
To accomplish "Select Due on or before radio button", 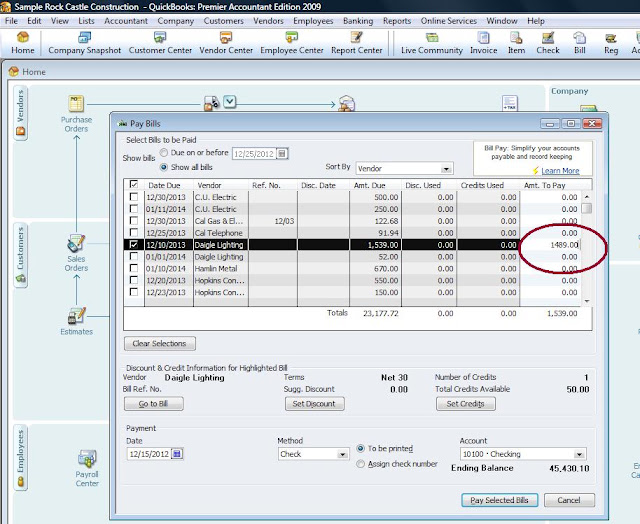I will (164, 153).
